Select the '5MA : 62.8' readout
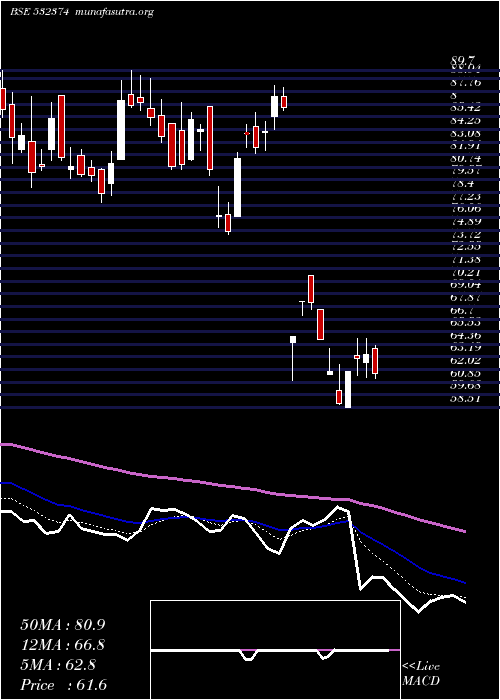 (58, 665)
